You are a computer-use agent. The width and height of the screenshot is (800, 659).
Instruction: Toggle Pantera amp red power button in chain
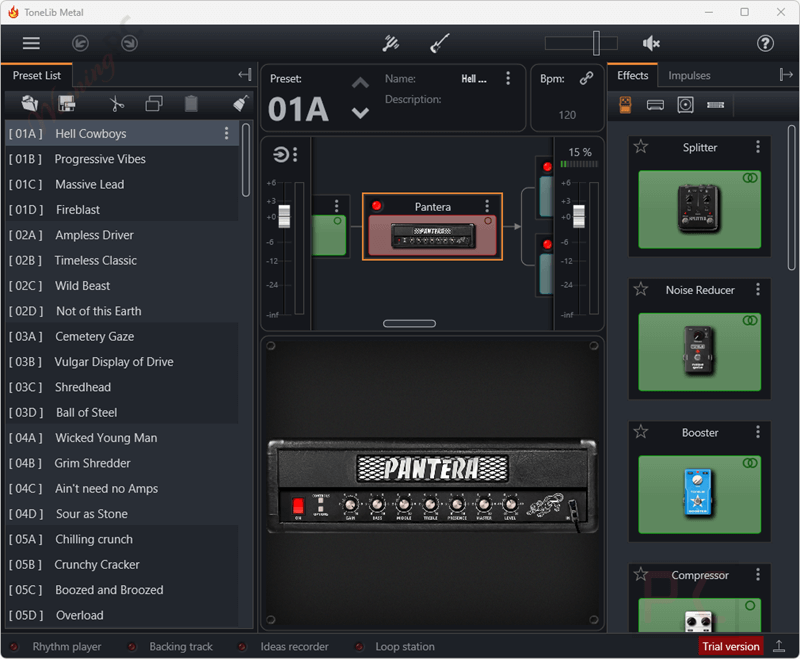coord(377,206)
